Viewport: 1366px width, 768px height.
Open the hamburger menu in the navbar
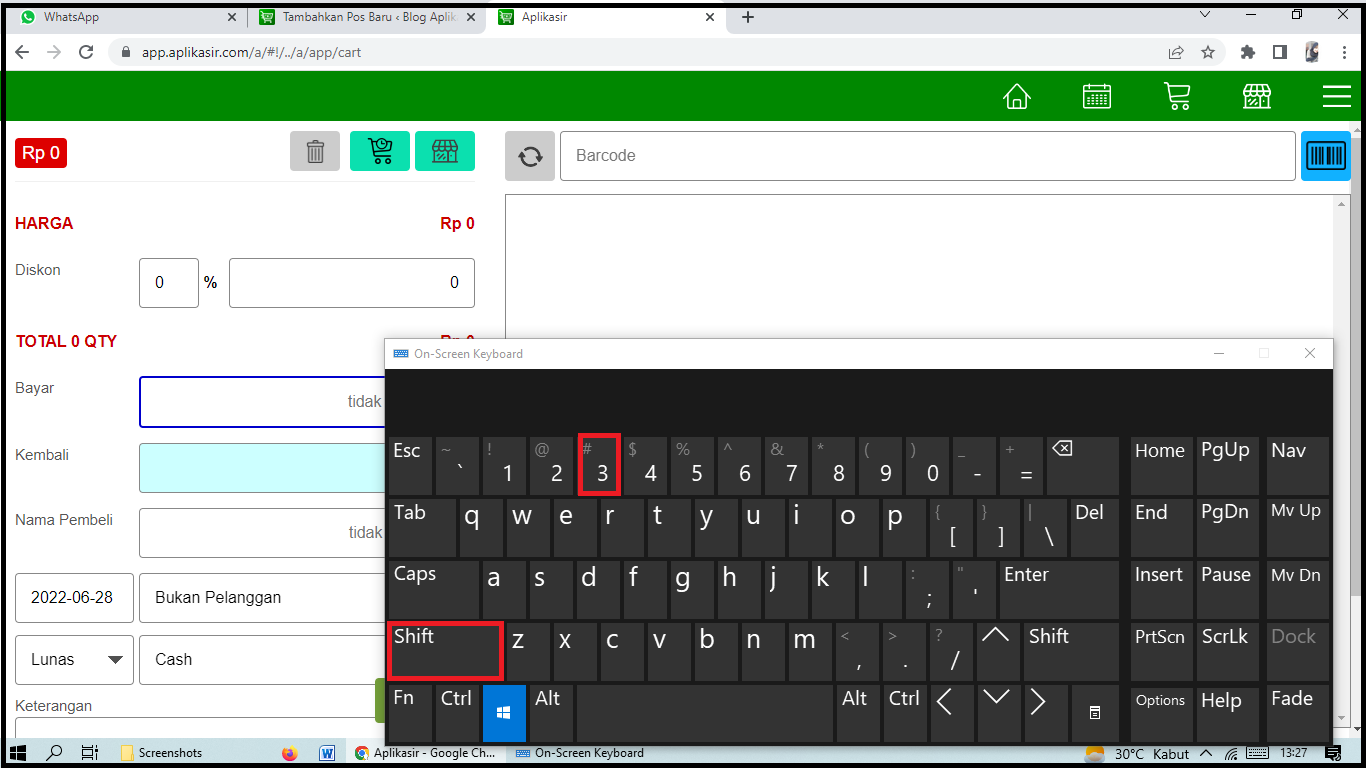coord(1336,96)
